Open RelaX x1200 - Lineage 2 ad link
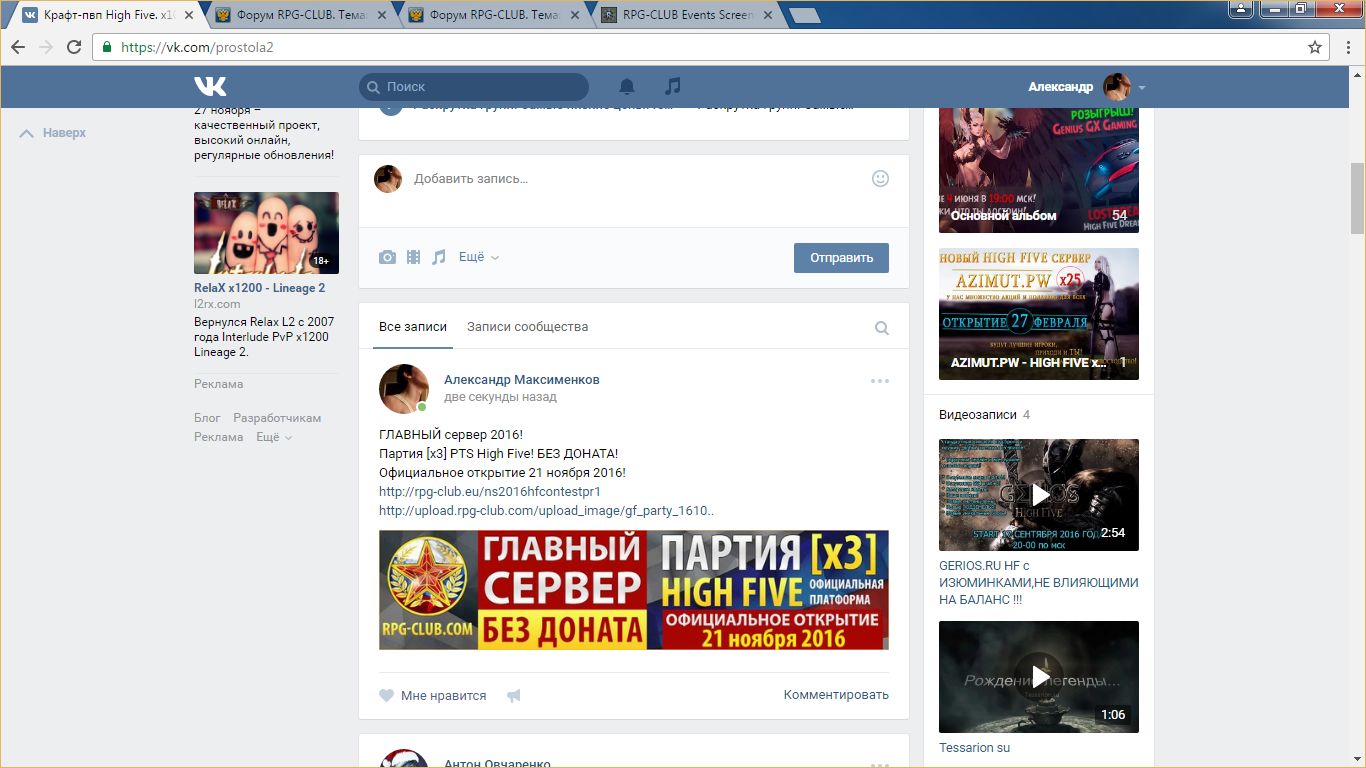Image resolution: width=1366 pixels, height=768 pixels. coord(259,288)
